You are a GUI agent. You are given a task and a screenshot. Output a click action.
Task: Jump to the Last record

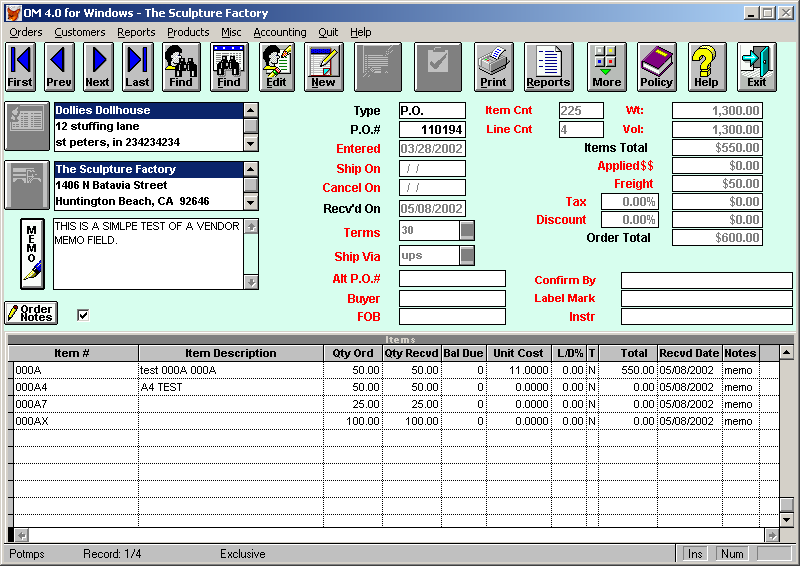point(138,67)
